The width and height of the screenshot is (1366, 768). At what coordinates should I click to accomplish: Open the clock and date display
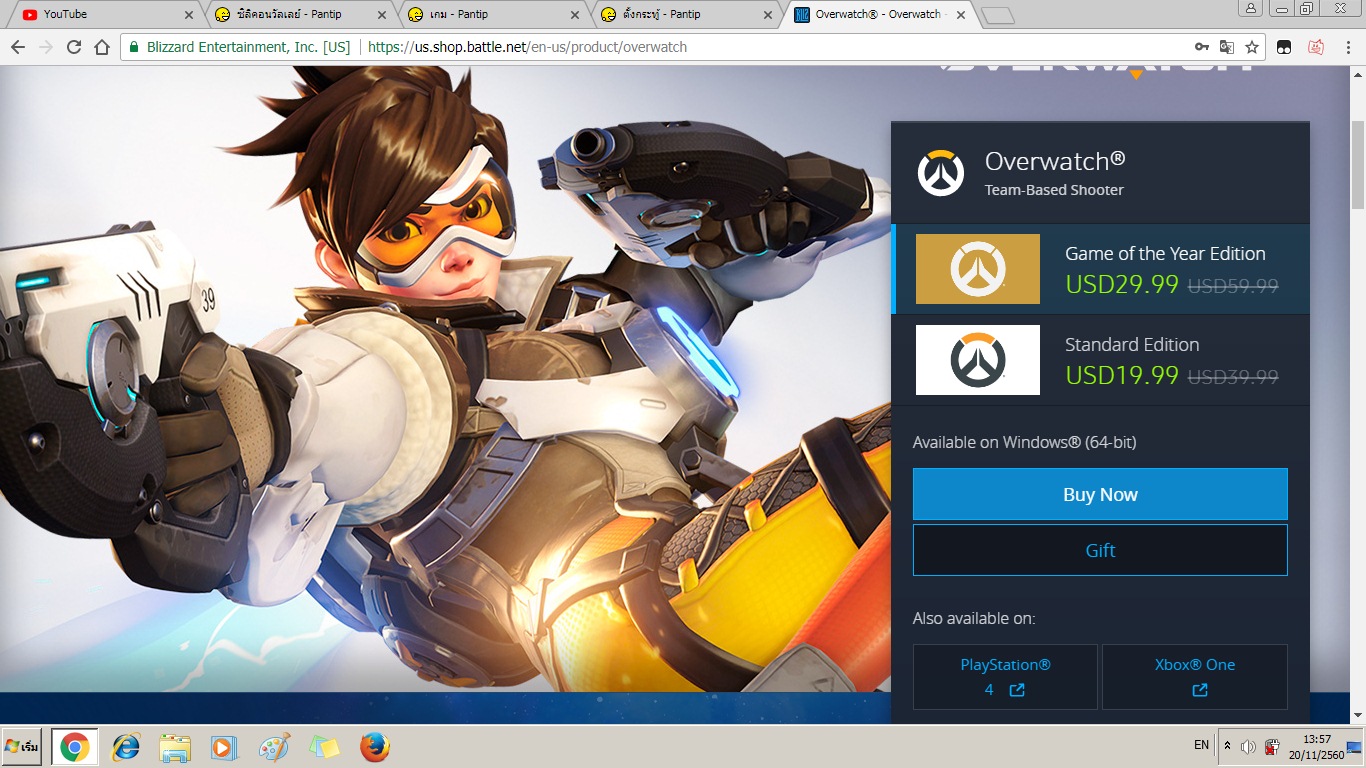(x=1317, y=746)
